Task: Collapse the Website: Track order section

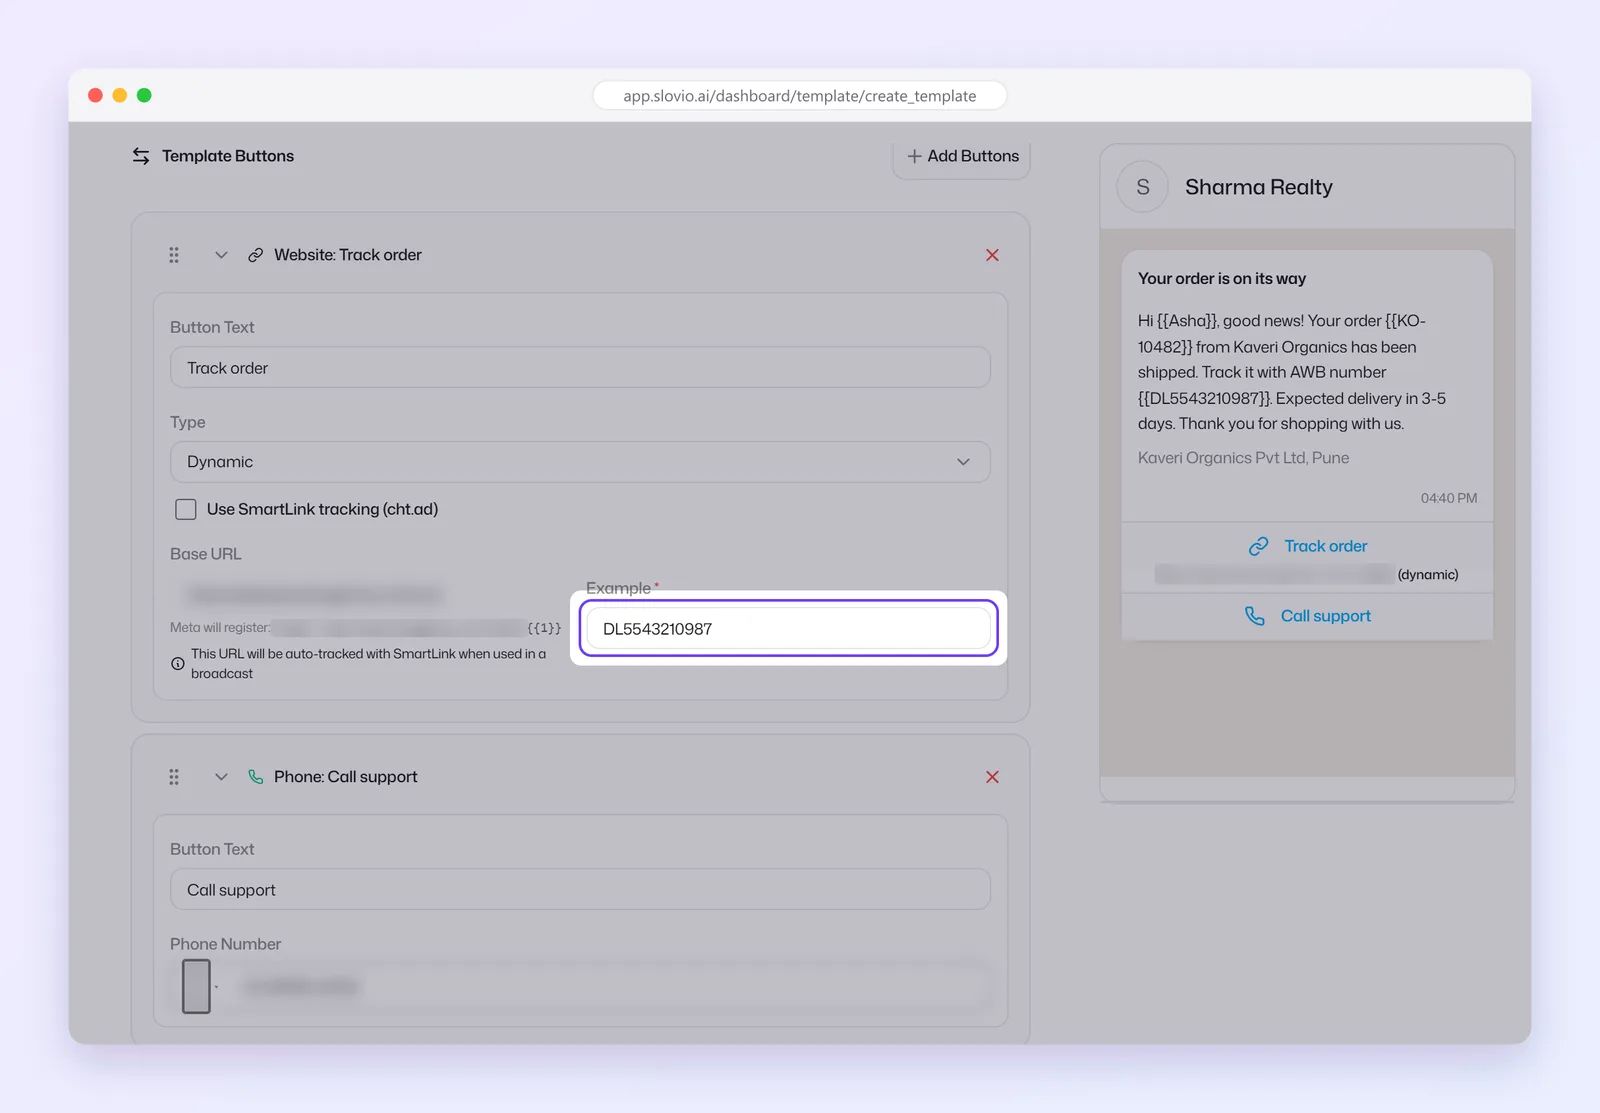Action: pyautogui.click(x=221, y=255)
